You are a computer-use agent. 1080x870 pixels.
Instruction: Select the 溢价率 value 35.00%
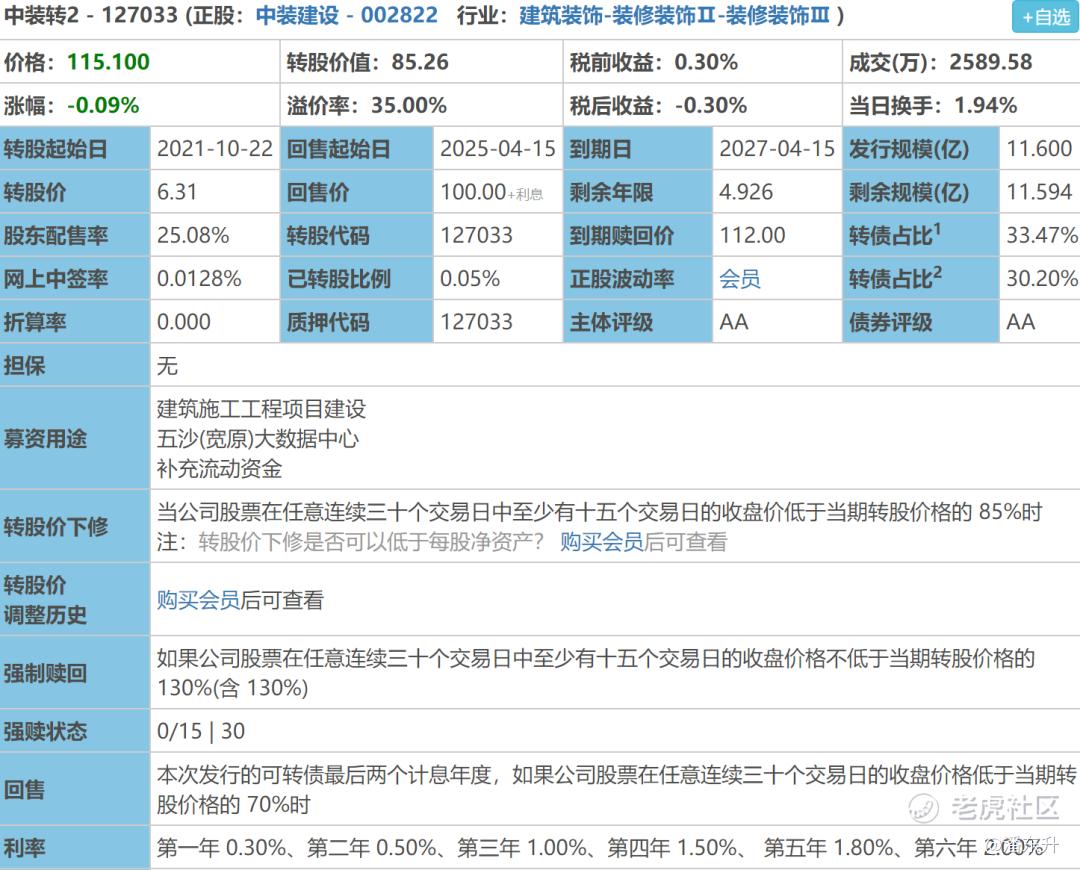pos(409,105)
